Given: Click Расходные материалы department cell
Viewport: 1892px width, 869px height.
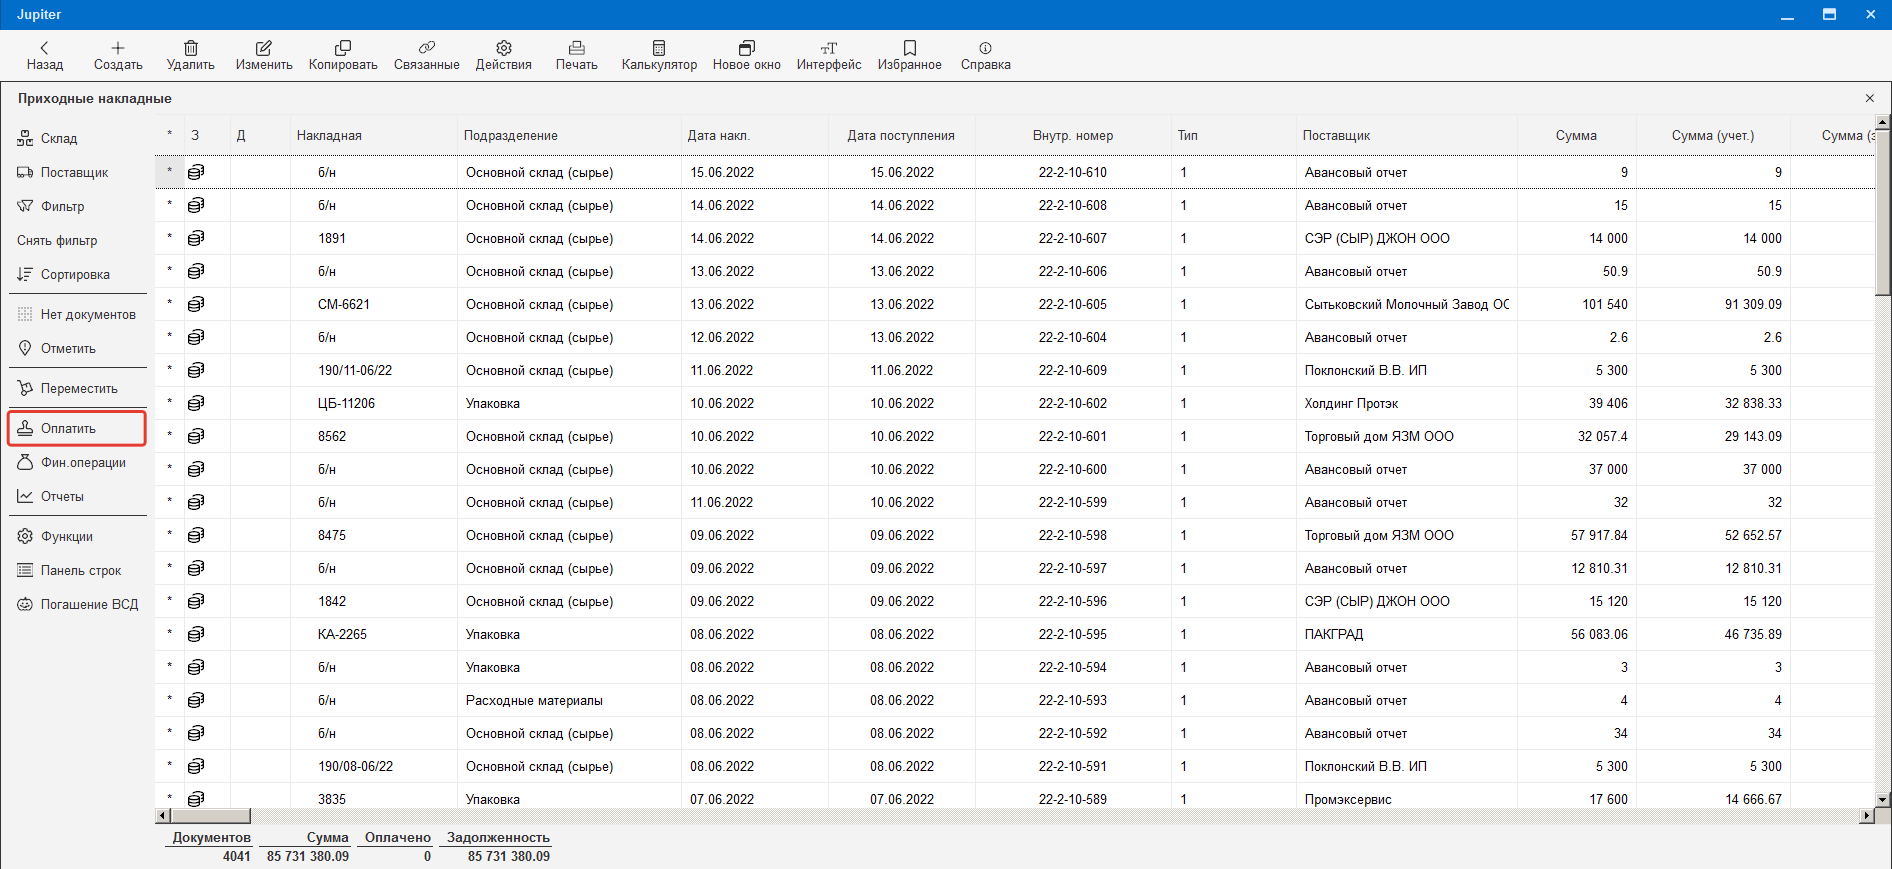Looking at the screenshot, I should 534,700.
